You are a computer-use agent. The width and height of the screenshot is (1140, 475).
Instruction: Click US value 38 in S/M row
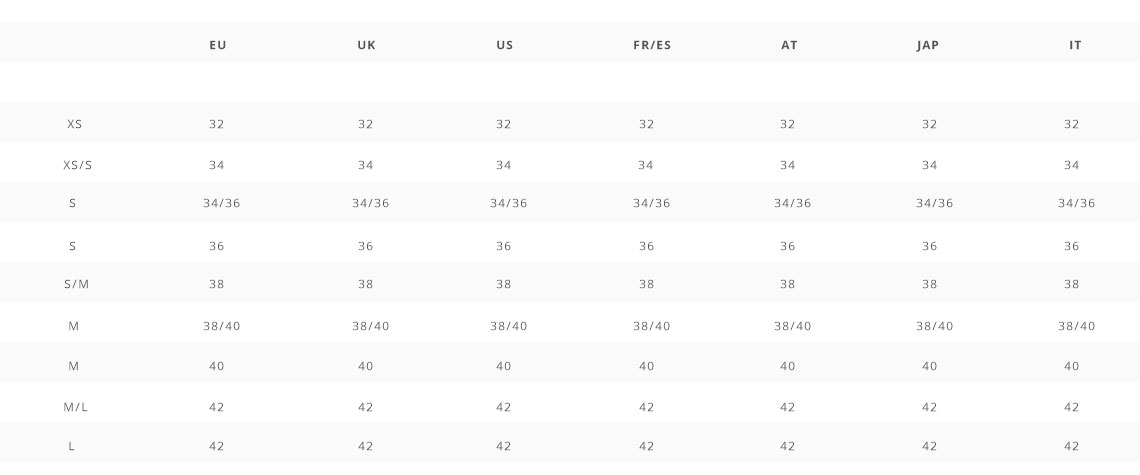click(504, 284)
